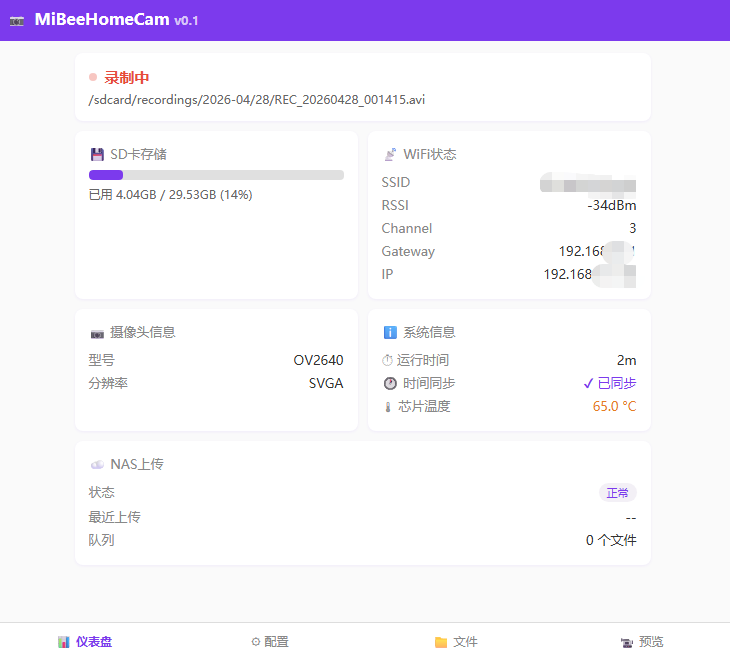Click the RSSI label
Image resolution: width=730 pixels, height=655 pixels.
[395, 205]
